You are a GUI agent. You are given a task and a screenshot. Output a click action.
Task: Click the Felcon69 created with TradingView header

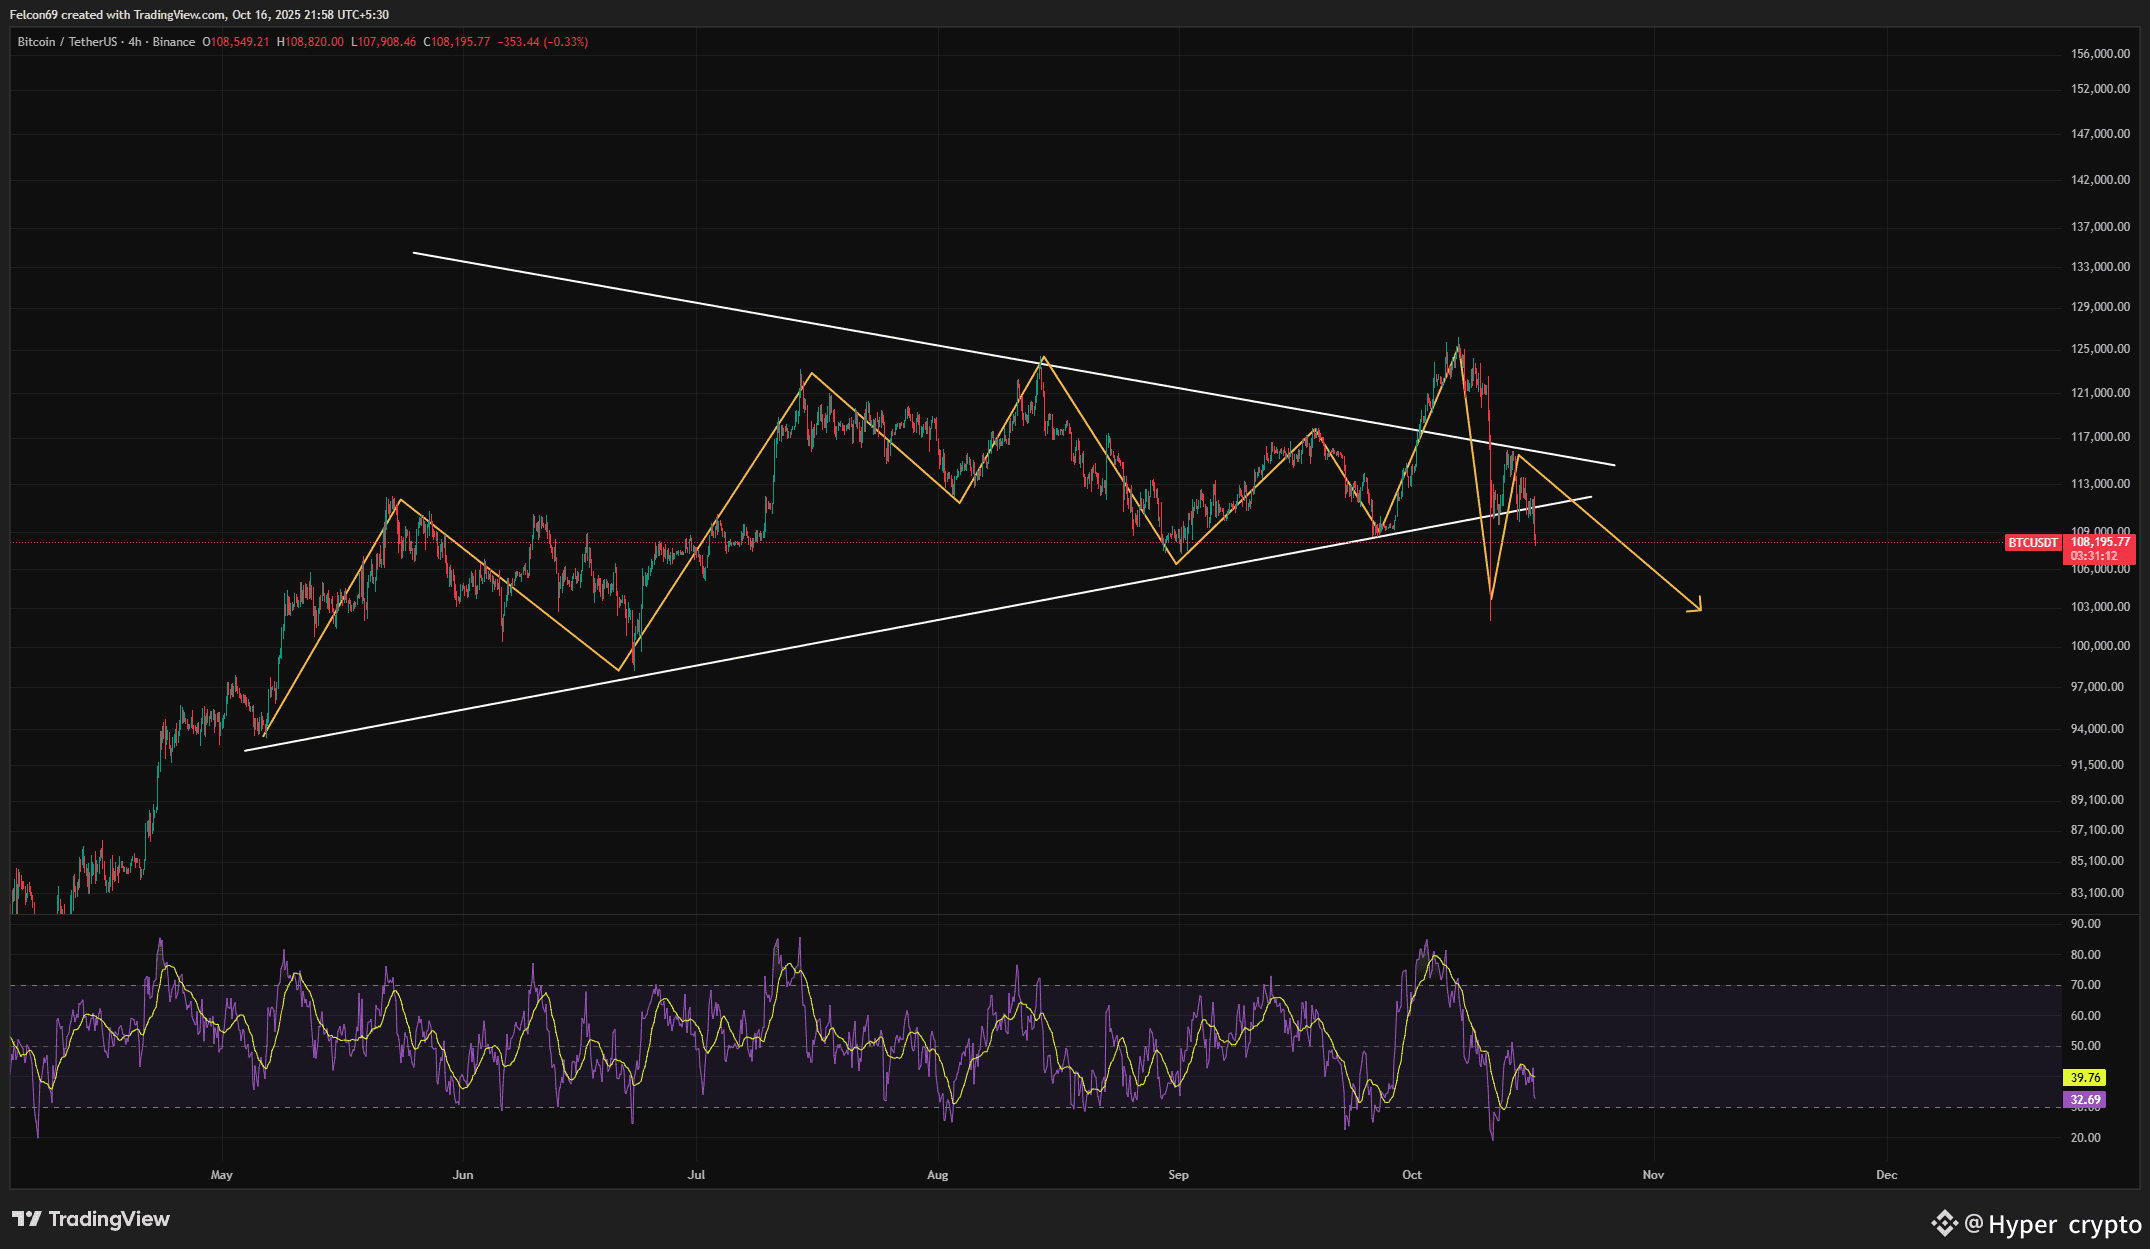199,15
